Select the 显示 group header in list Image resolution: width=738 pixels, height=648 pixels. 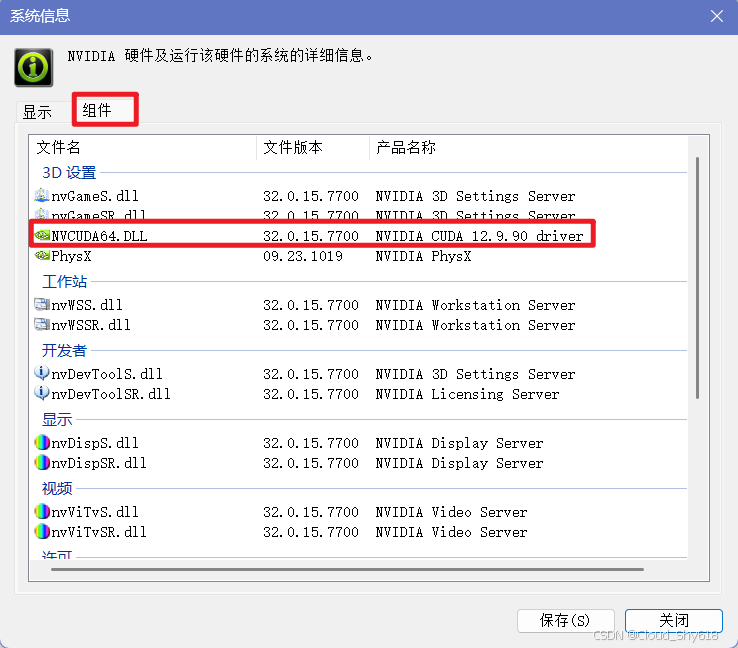tap(57, 419)
